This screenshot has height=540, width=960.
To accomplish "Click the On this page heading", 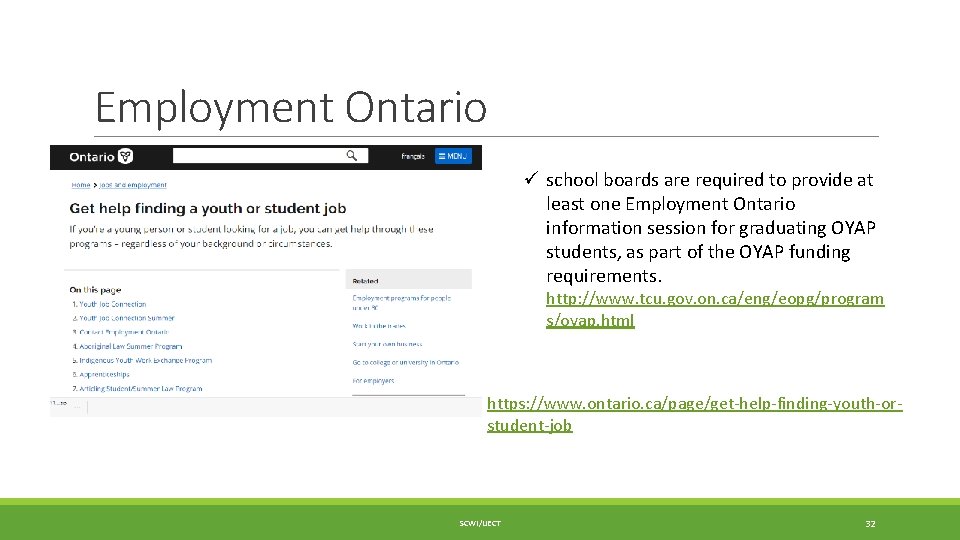I will 95,290.
